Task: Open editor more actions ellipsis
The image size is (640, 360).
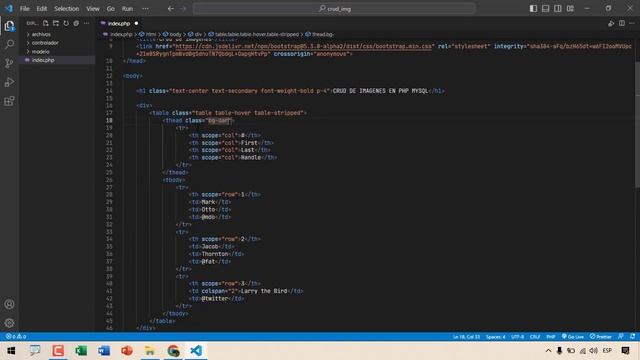Action: [x=632, y=24]
